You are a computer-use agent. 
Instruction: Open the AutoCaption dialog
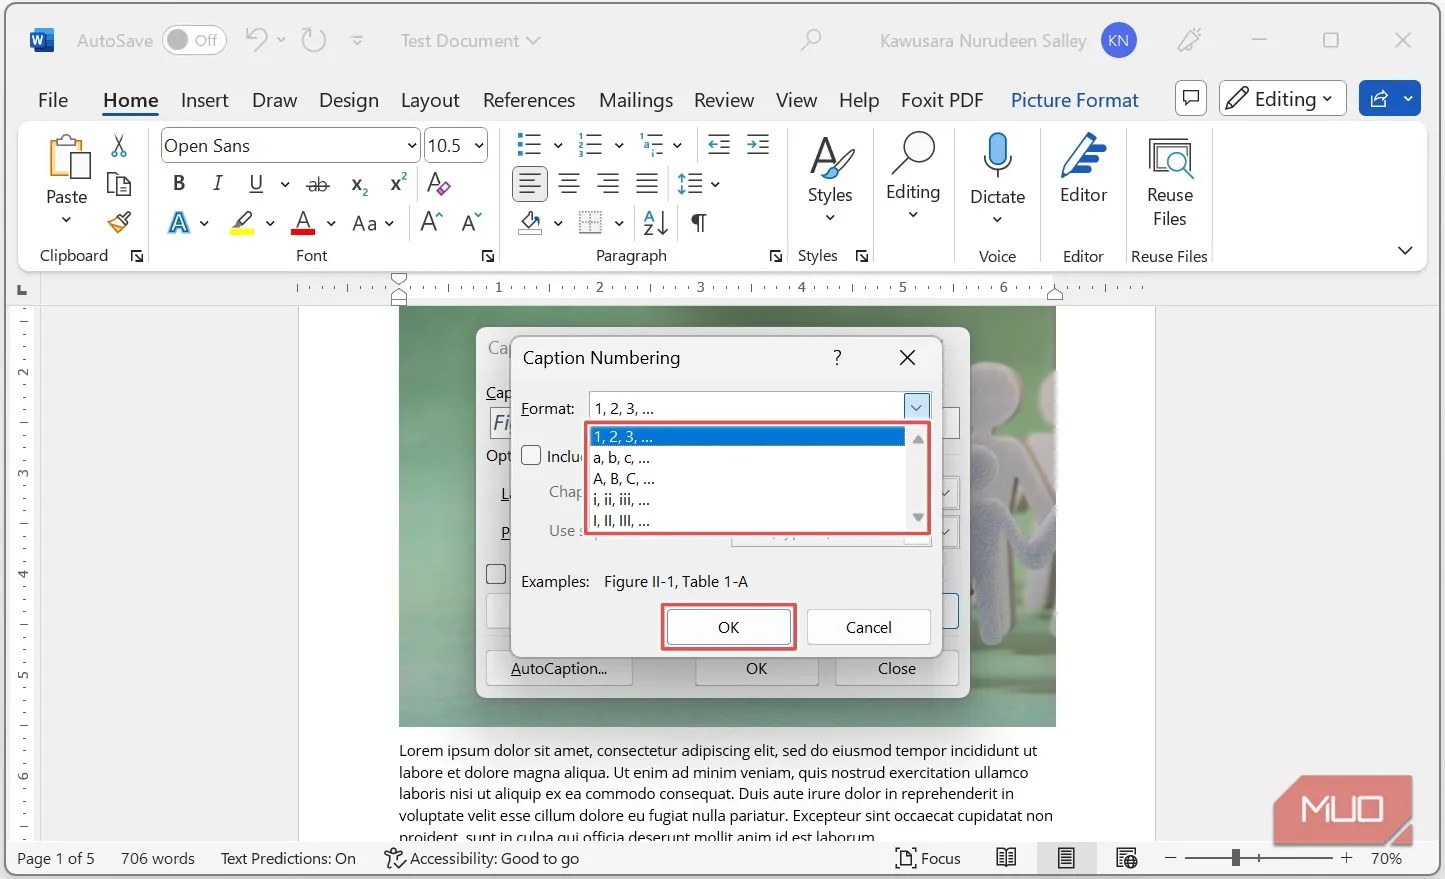559,668
